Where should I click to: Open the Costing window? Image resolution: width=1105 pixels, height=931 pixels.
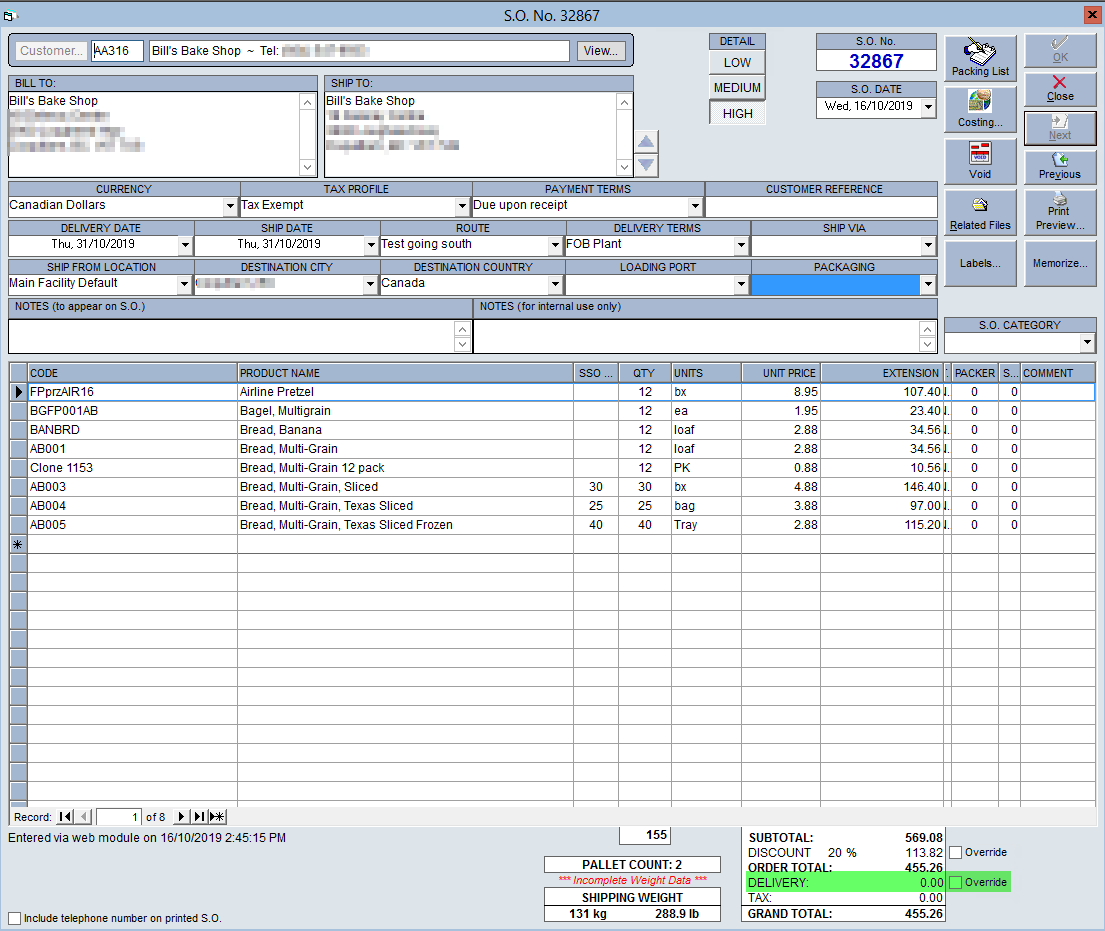point(980,109)
